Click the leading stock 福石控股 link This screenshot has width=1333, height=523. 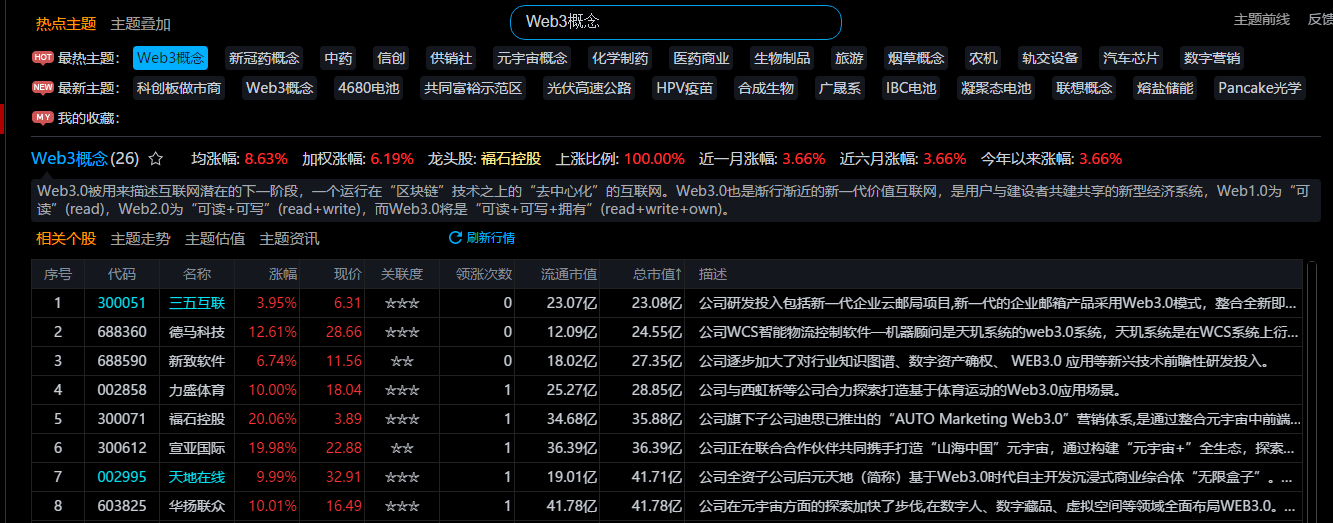(511, 158)
